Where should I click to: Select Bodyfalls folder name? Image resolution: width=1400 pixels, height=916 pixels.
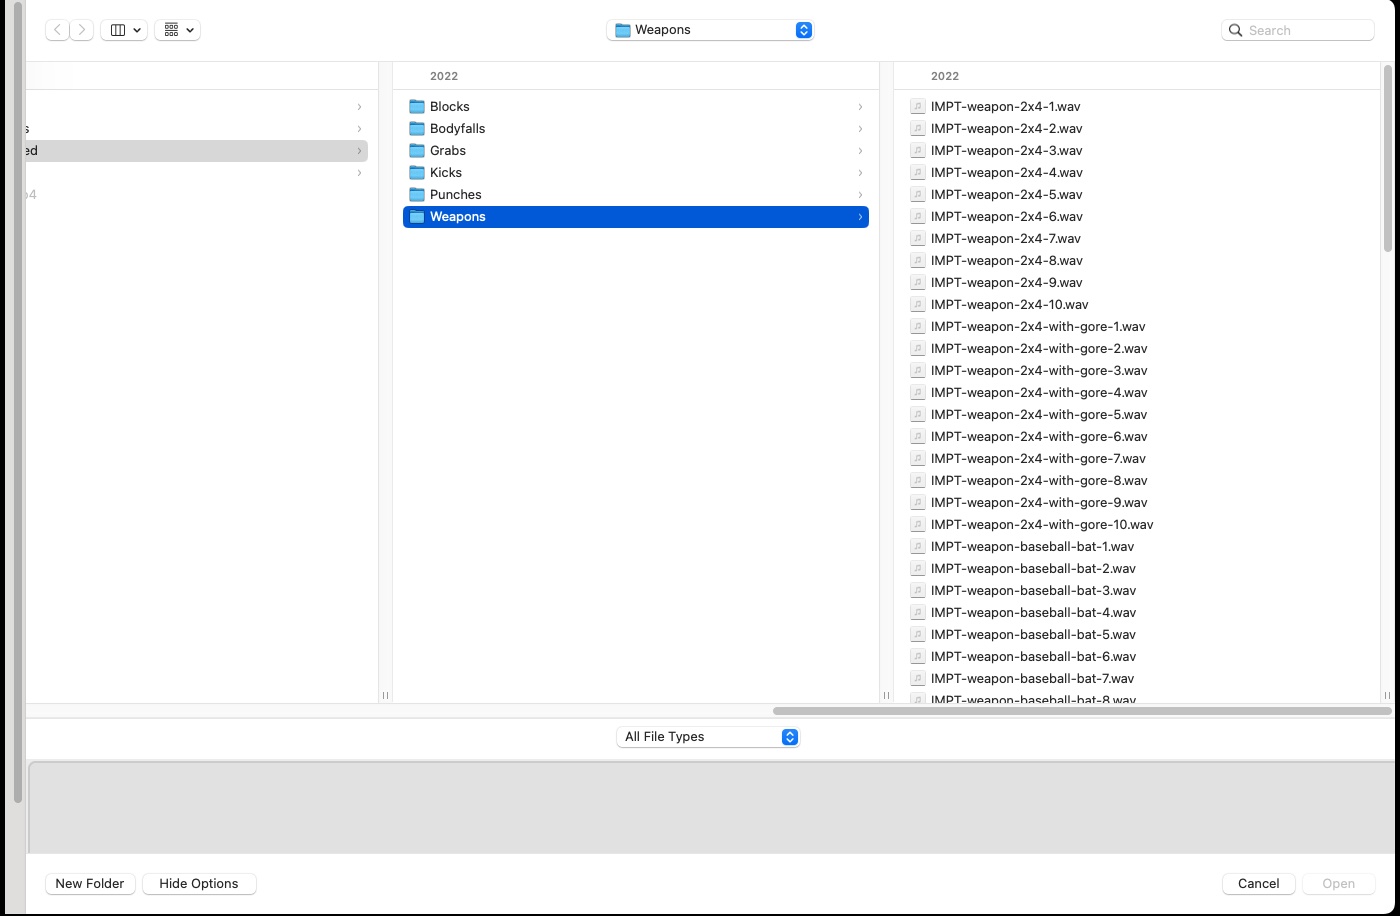[457, 129]
